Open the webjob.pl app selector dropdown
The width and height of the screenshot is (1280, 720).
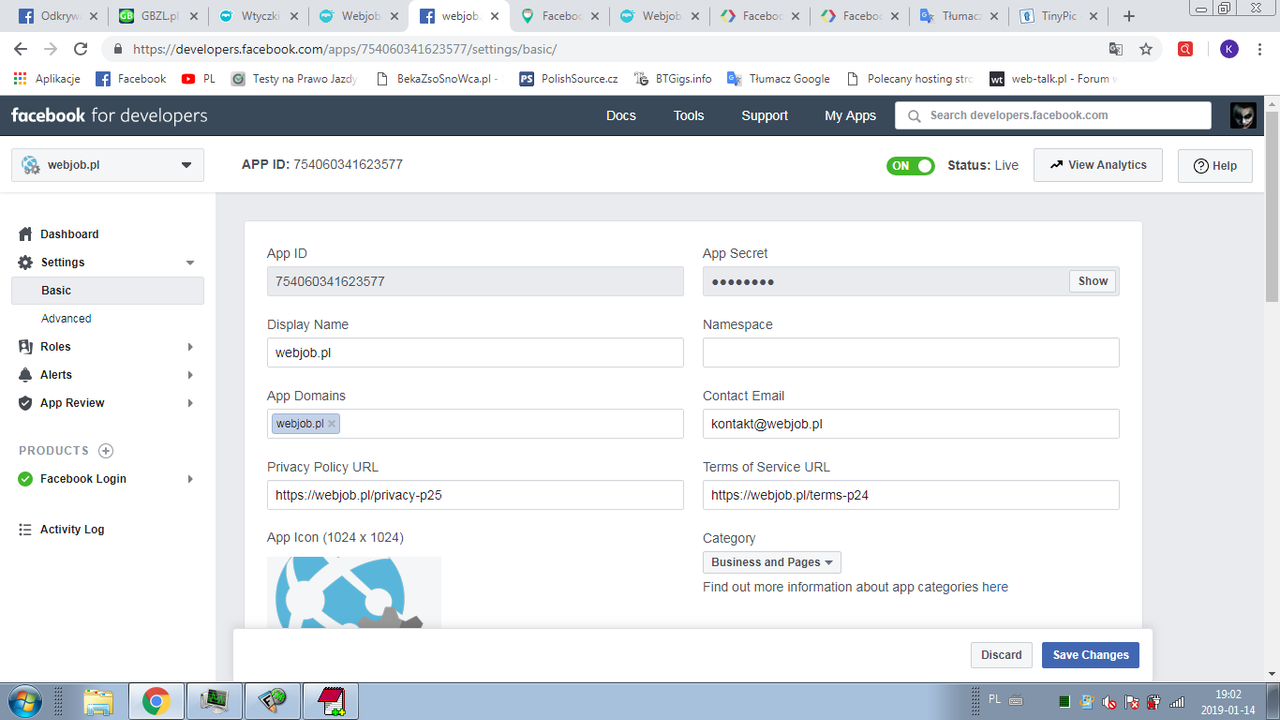pos(107,165)
